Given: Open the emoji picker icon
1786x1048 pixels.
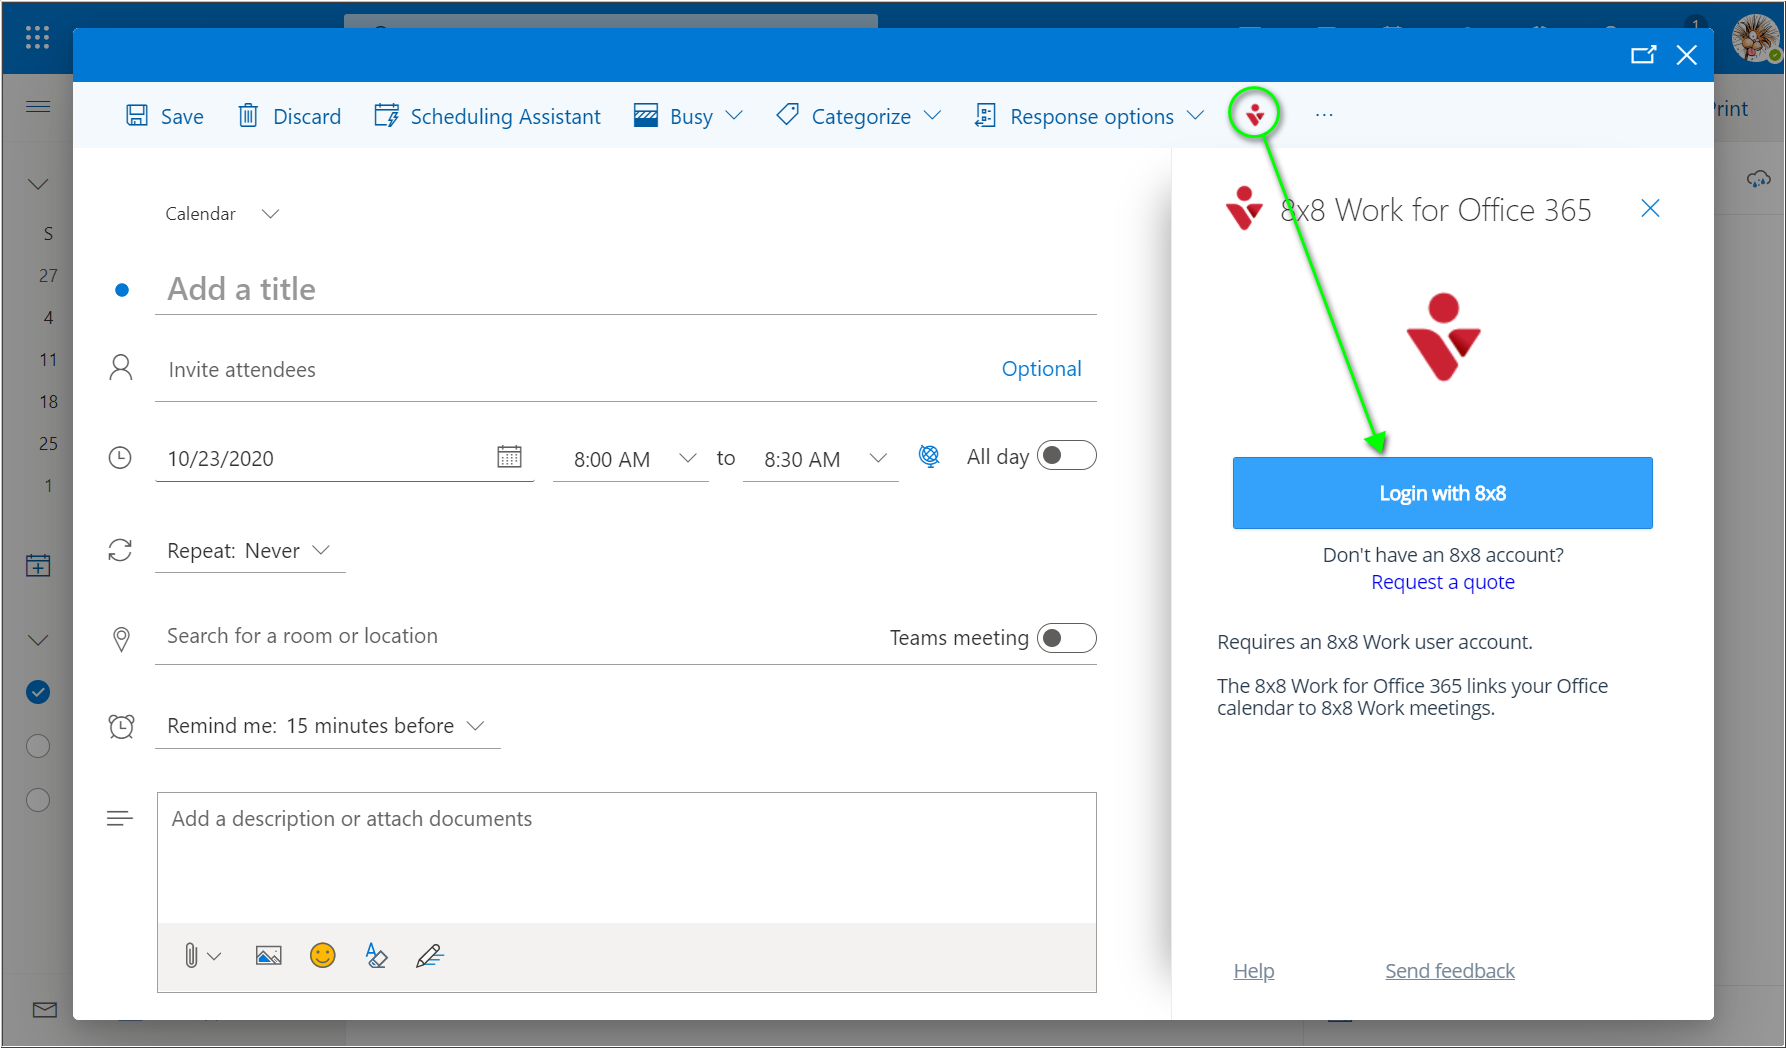Looking at the screenshot, I should pos(322,956).
